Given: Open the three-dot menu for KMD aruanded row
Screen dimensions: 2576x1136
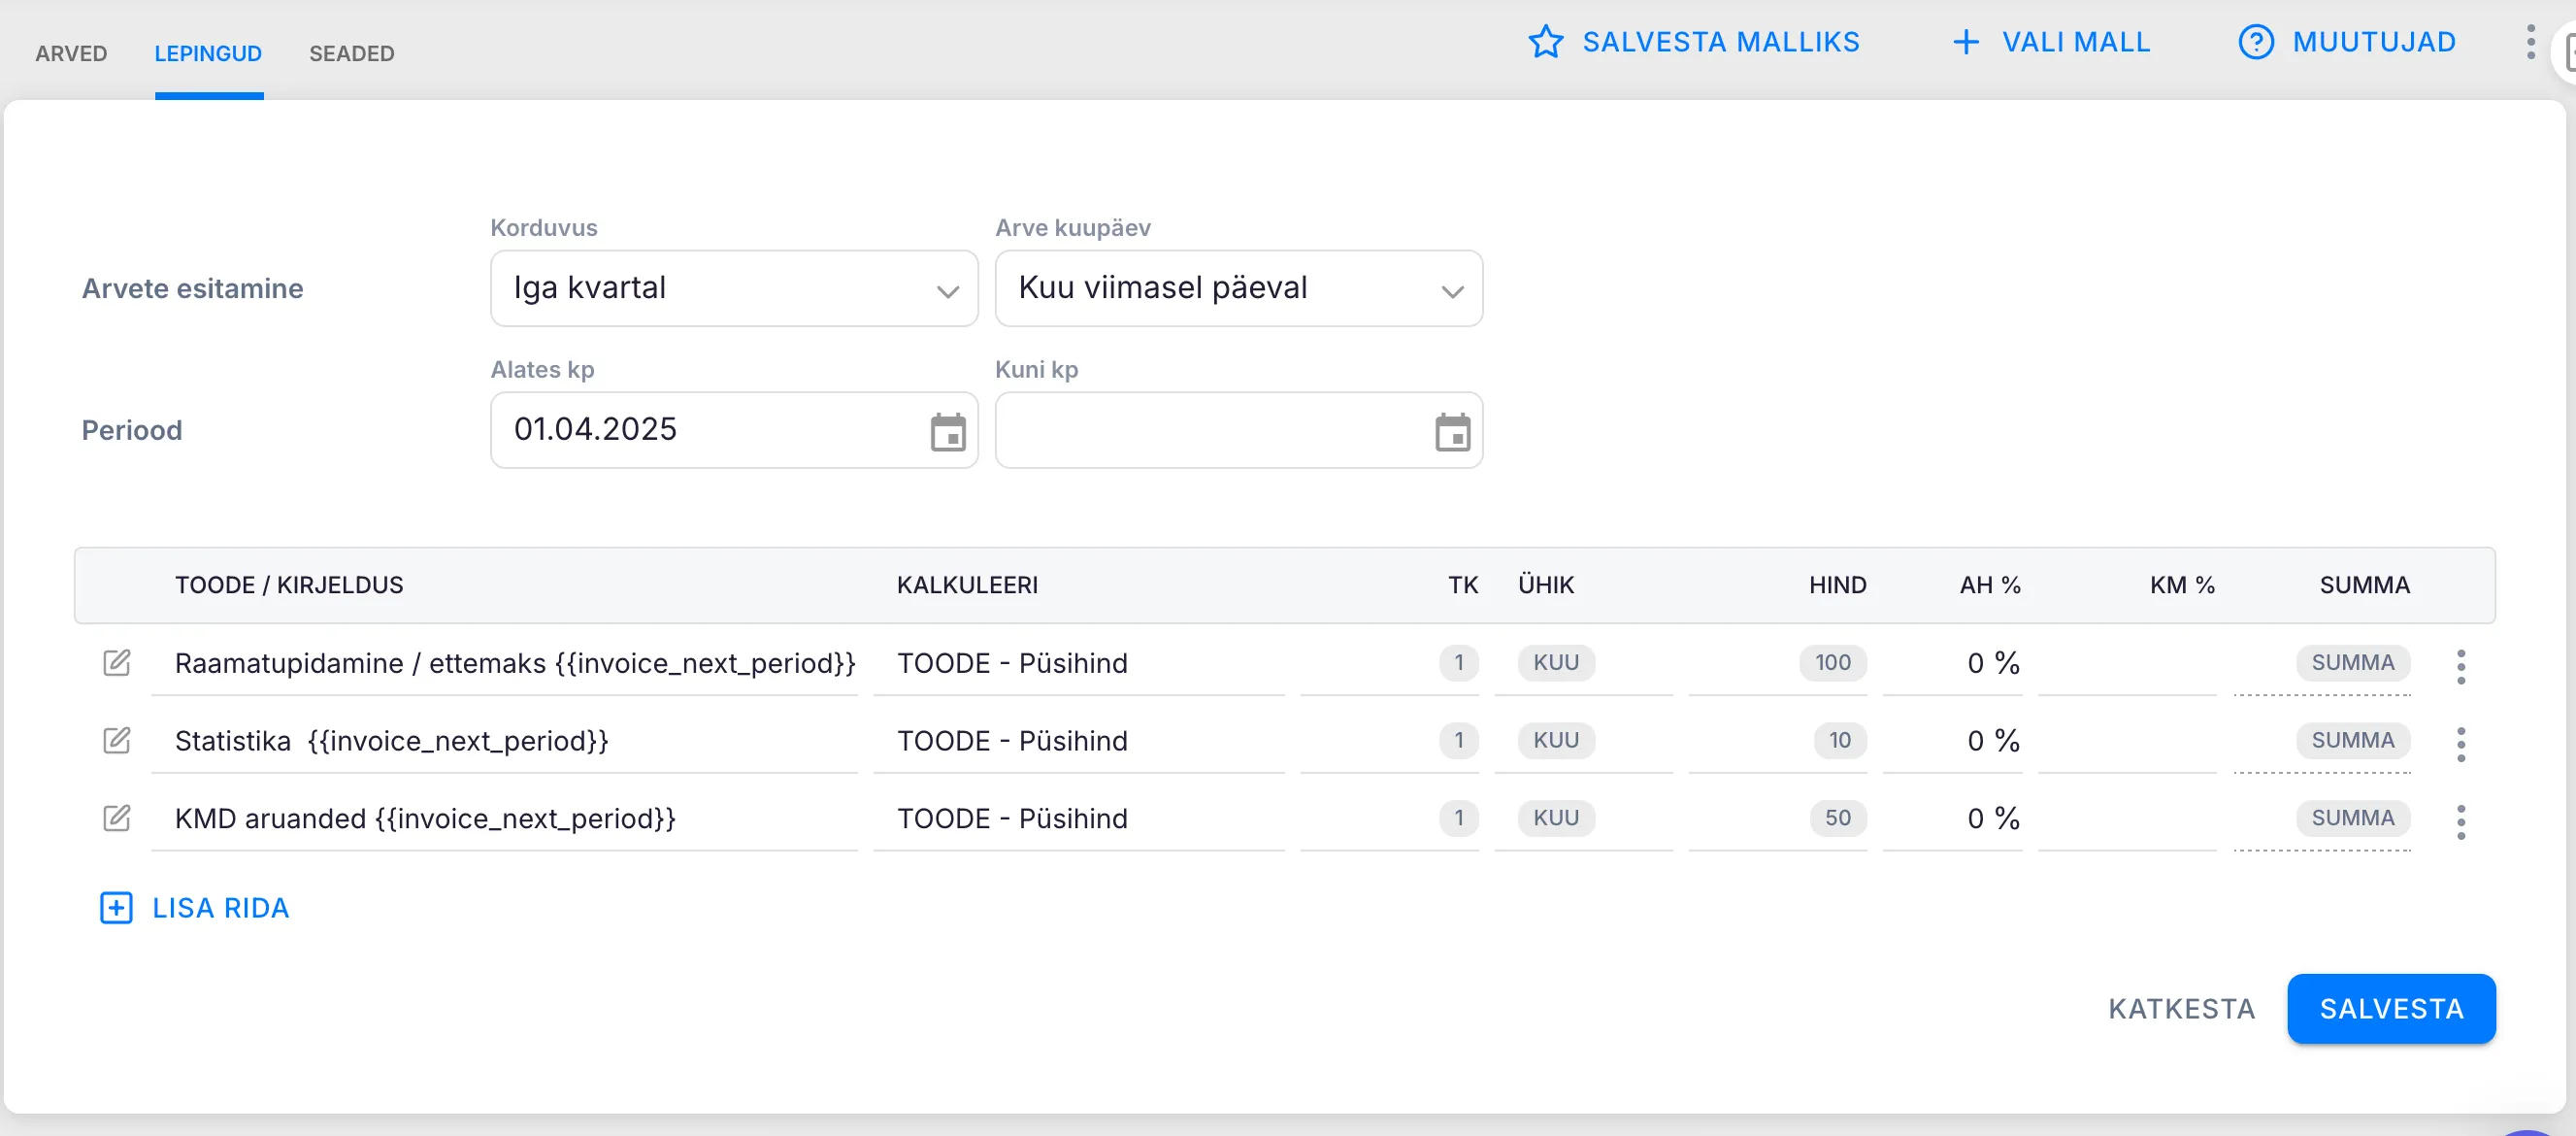Looking at the screenshot, I should click(2460, 822).
